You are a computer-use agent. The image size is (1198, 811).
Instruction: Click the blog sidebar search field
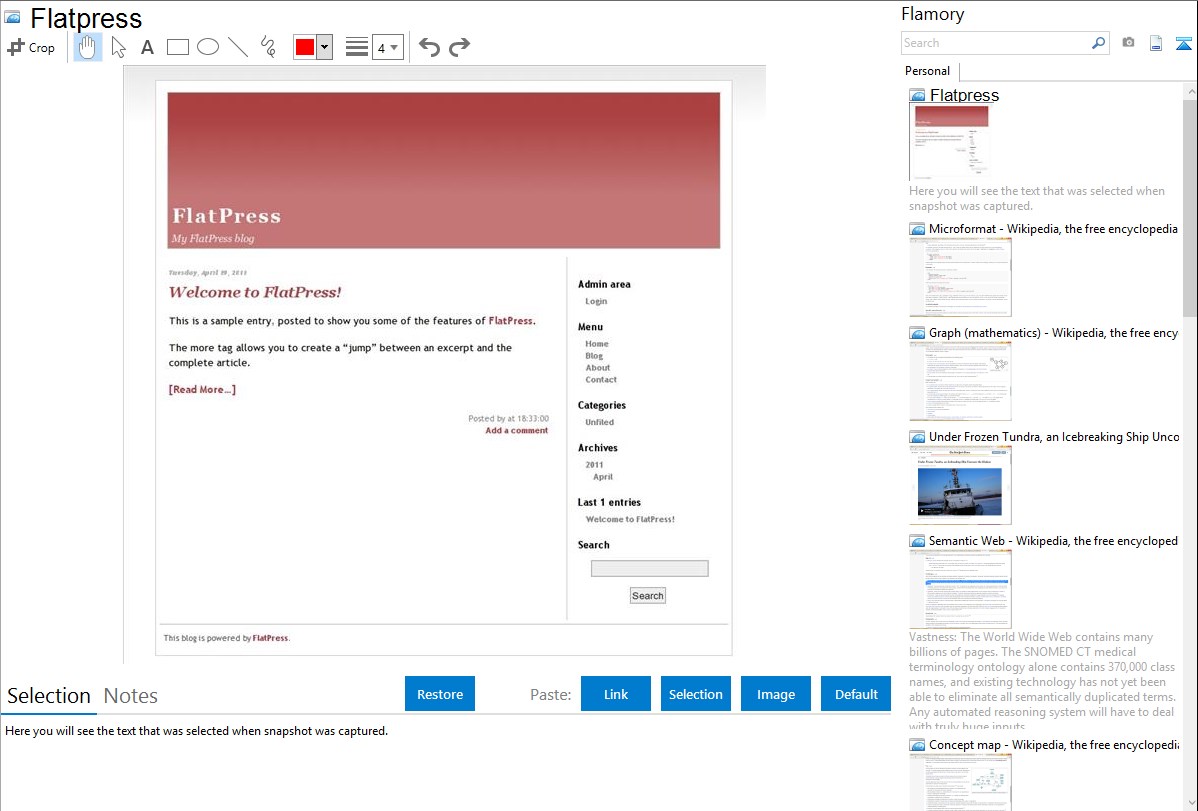tap(649, 568)
